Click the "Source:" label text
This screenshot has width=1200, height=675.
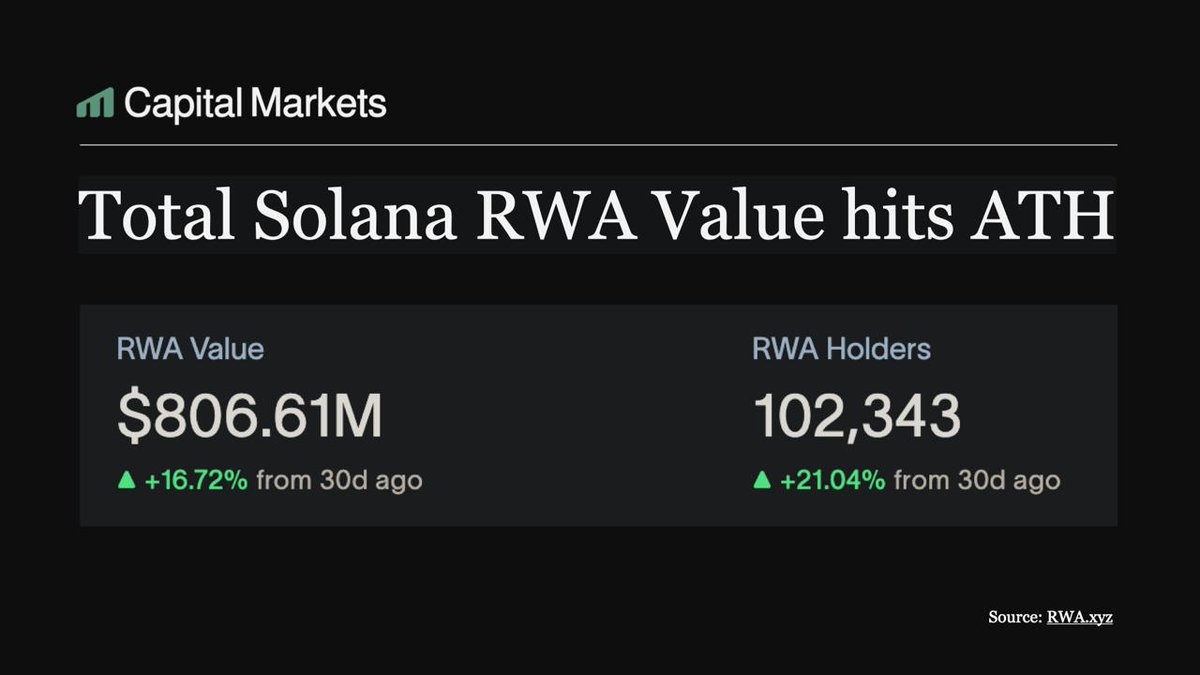coord(1014,617)
